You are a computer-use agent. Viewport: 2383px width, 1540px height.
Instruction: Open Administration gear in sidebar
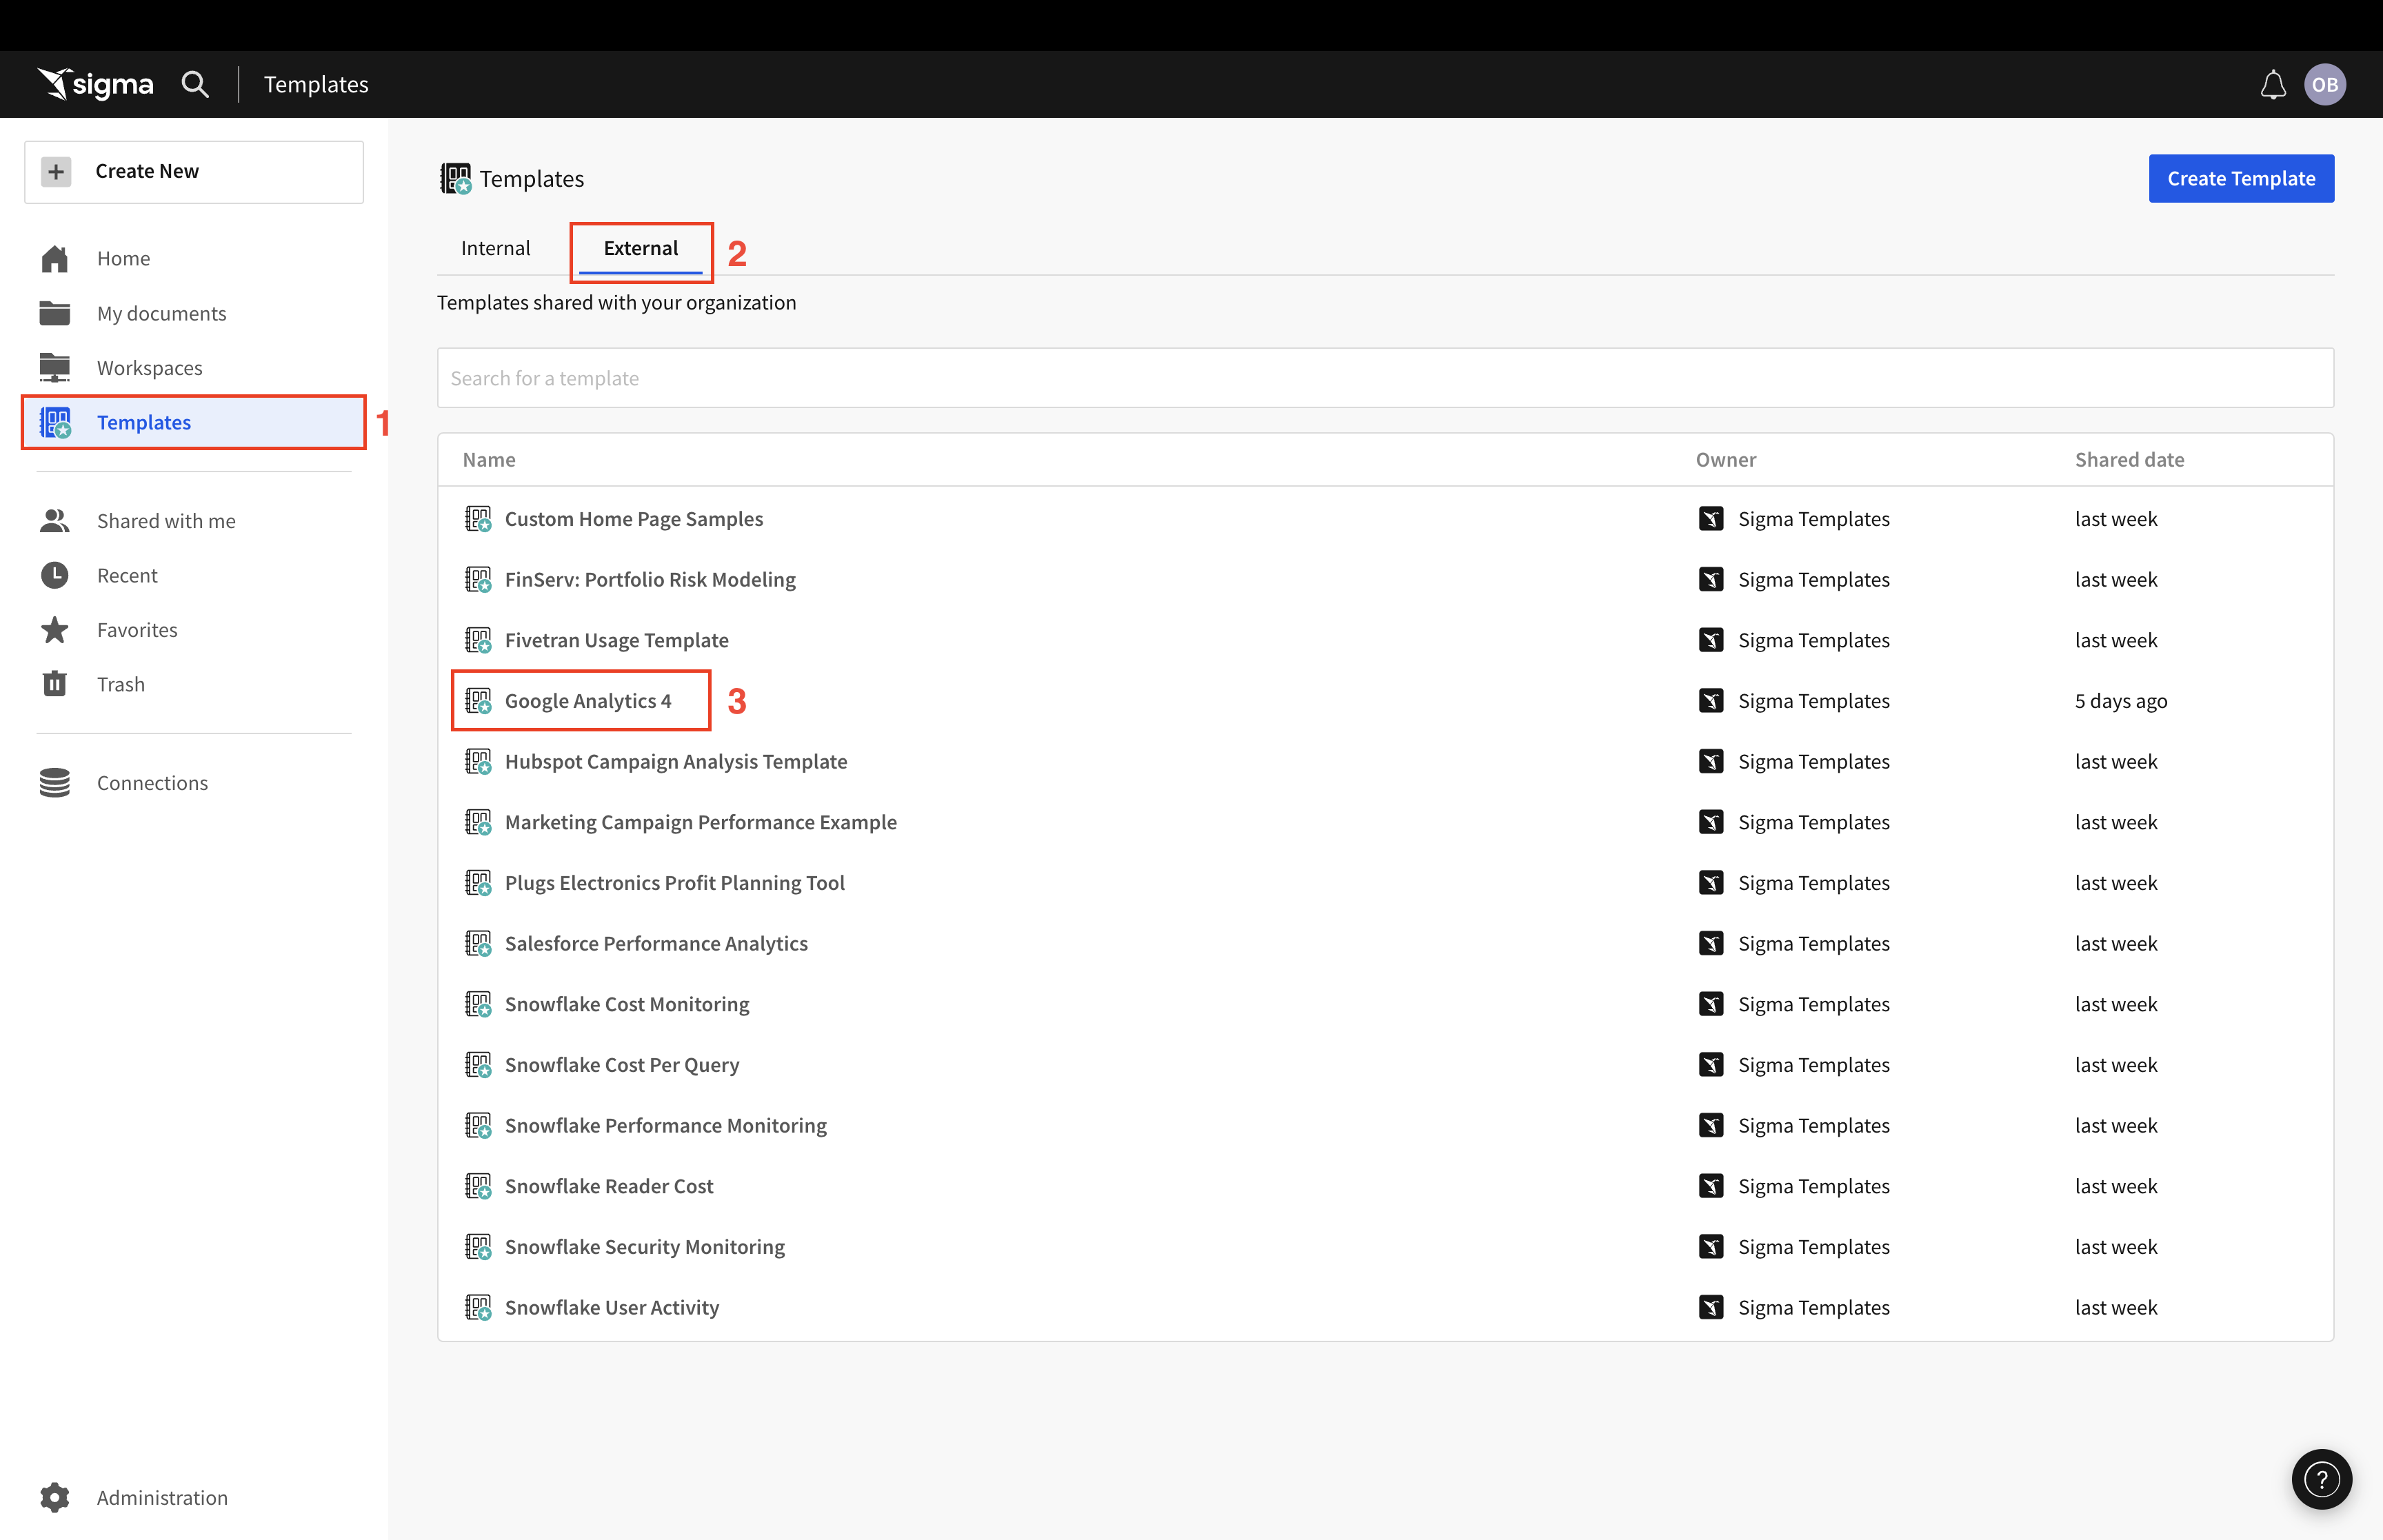56,1497
